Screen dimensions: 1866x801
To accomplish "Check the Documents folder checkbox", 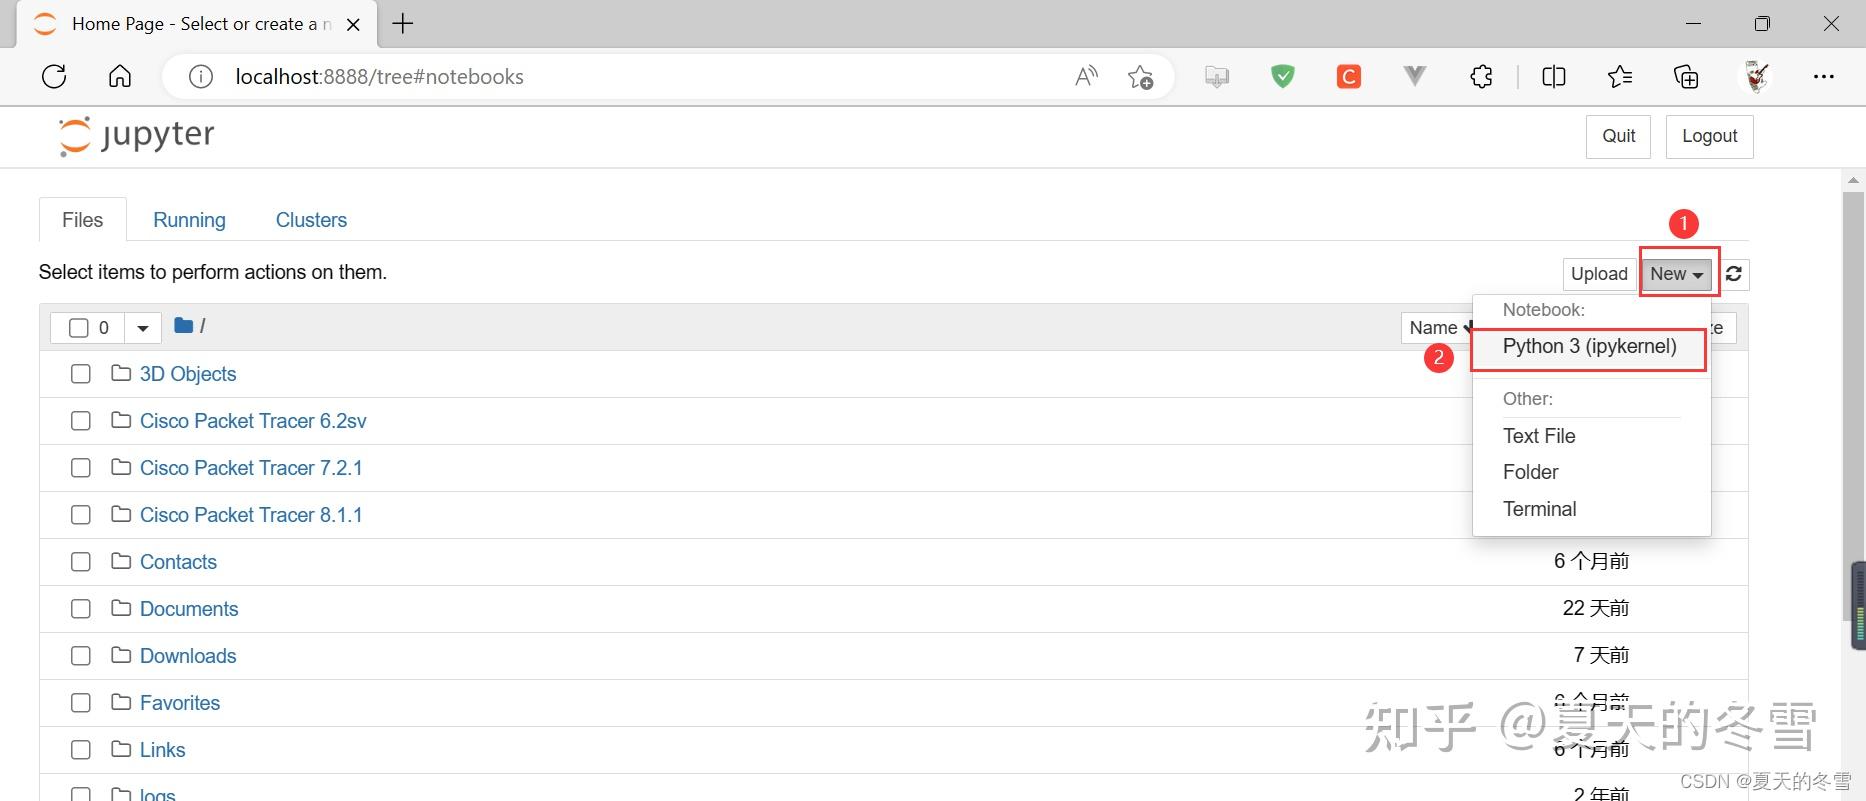I will [81, 609].
